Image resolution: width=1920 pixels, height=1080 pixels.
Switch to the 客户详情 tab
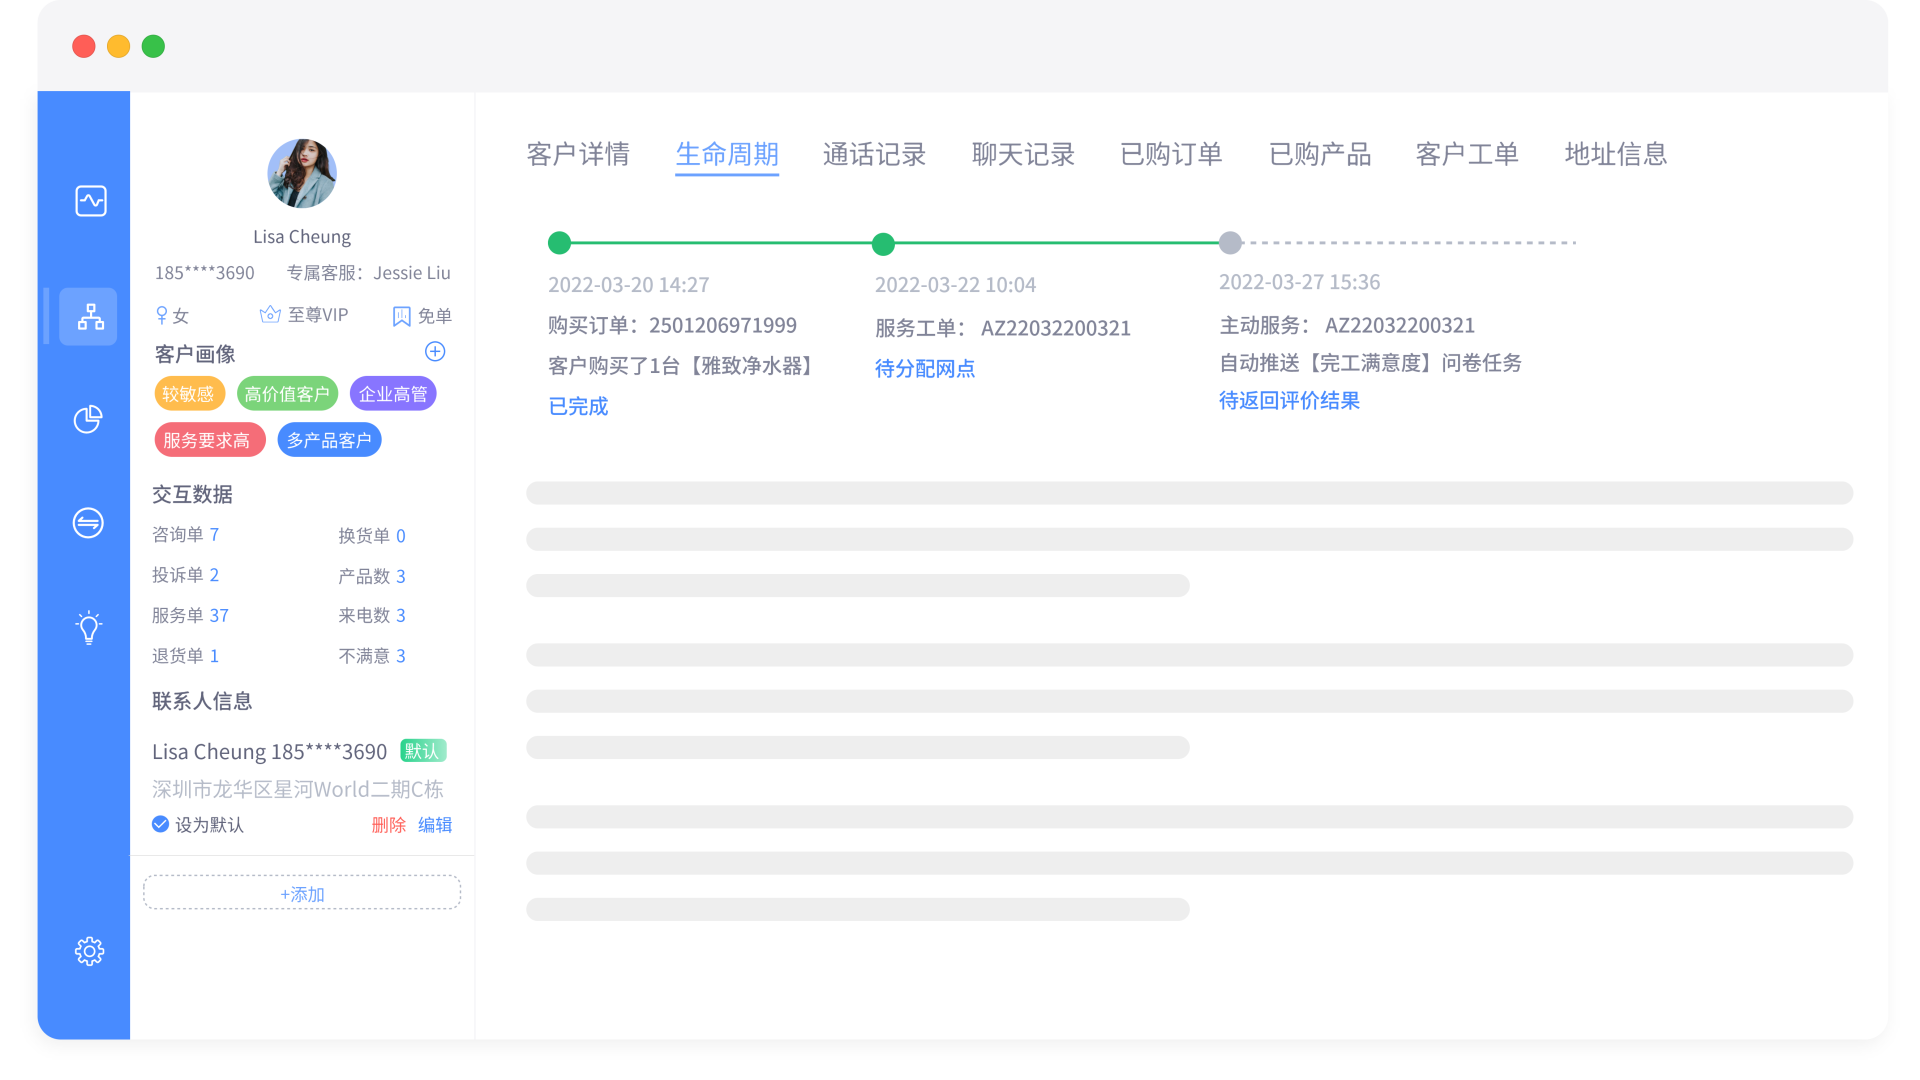pos(578,154)
